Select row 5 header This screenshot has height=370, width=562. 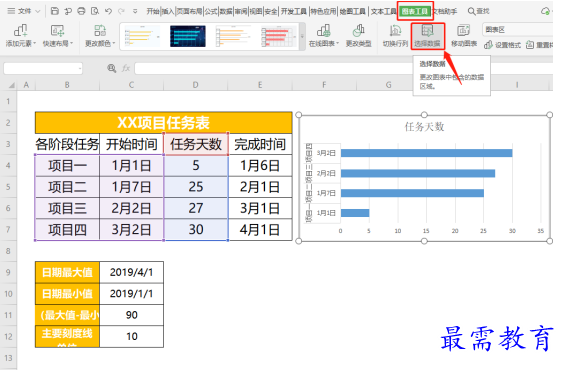point(8,187)
